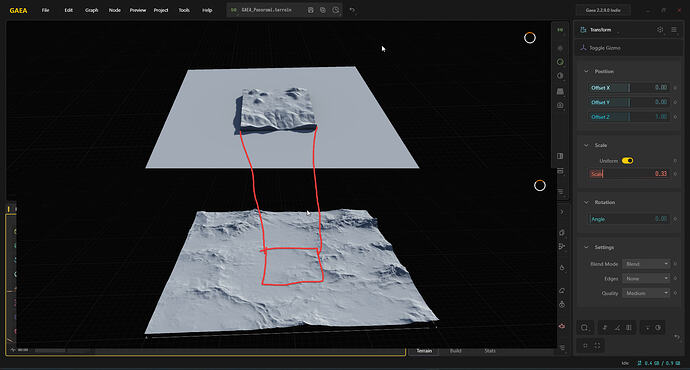This screenshot has height=370, width=690.
Task: Open the Preview menu
Action: 138,10
